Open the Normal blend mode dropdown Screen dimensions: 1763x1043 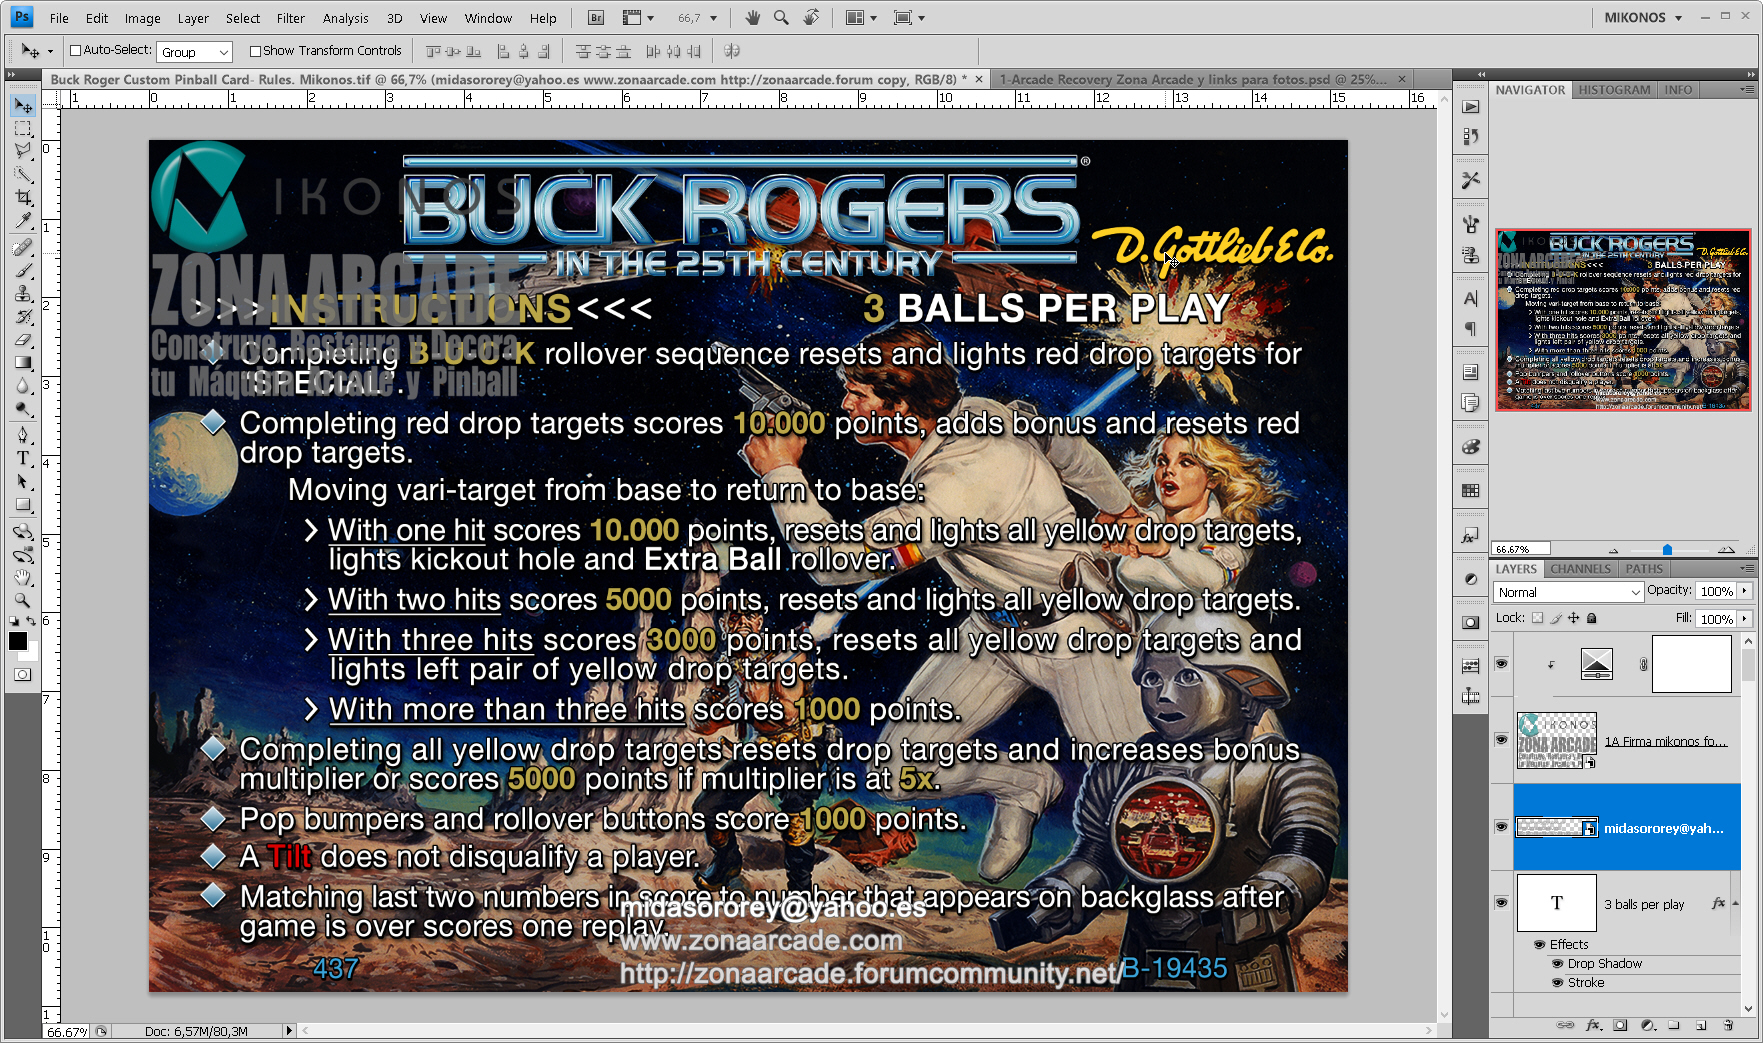pos(1568,592)
